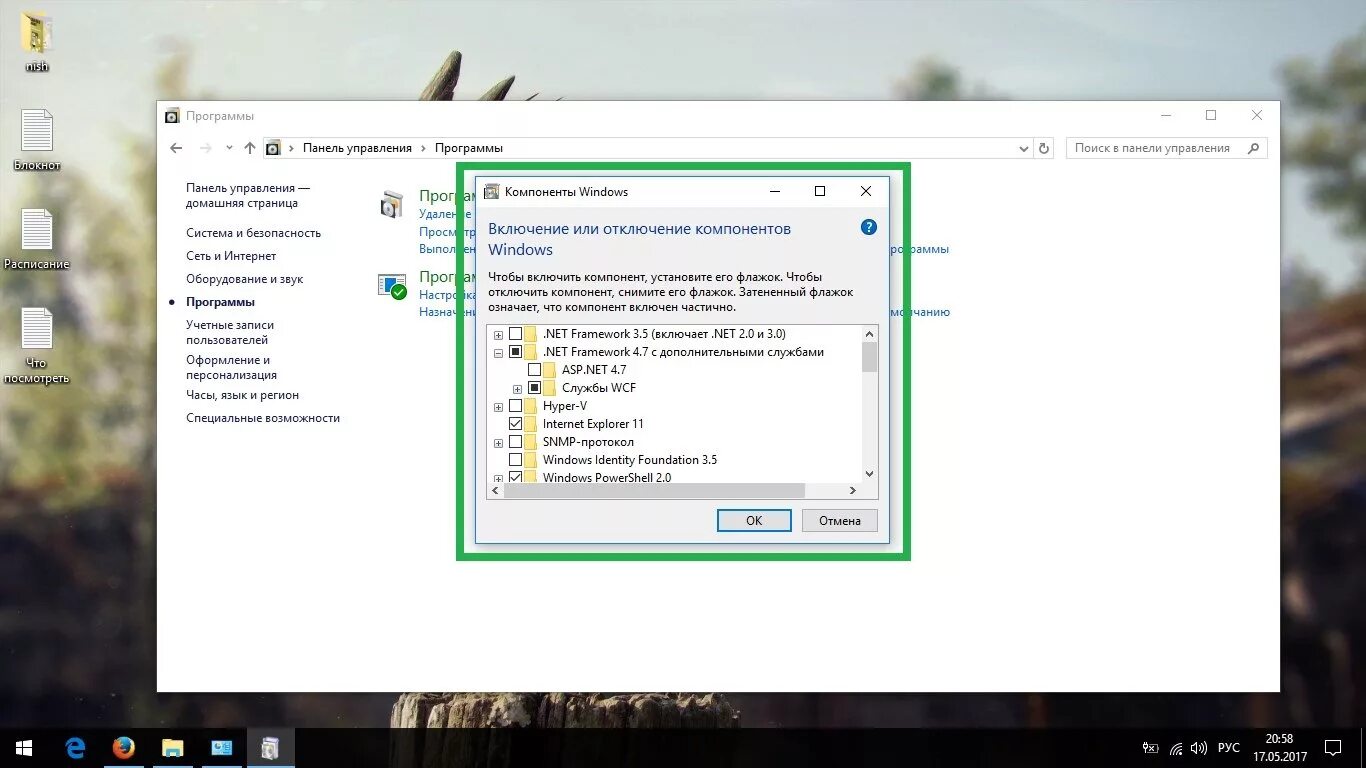1366x768 pixels.
Task: Click folder icon beside SNMP-протокол
Action: (x=531, y=442)
